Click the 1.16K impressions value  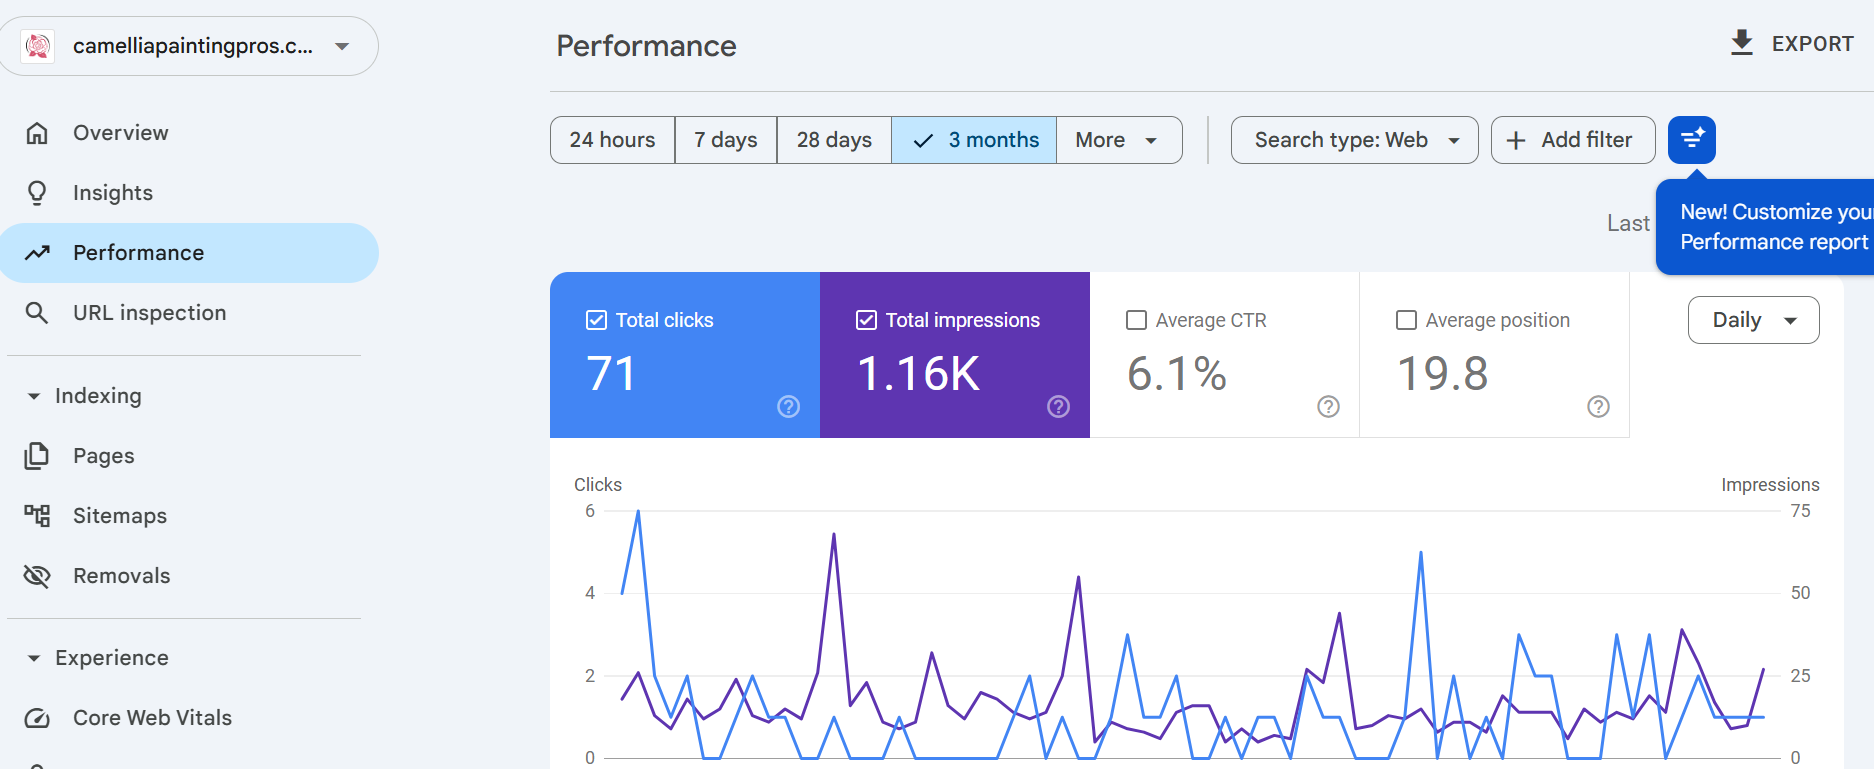point(919,374)
